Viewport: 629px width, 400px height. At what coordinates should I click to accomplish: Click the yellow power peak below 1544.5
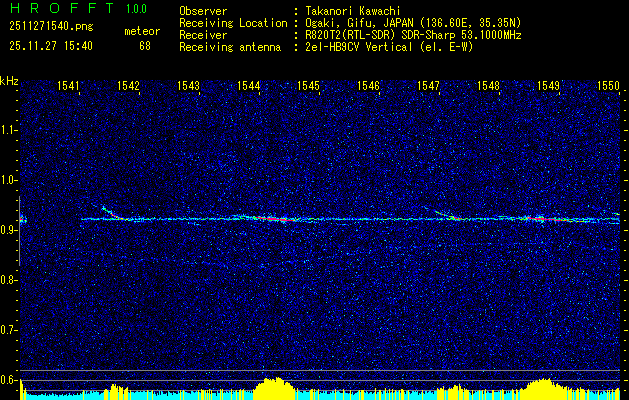pyautogui.click(x=273, y=388)
